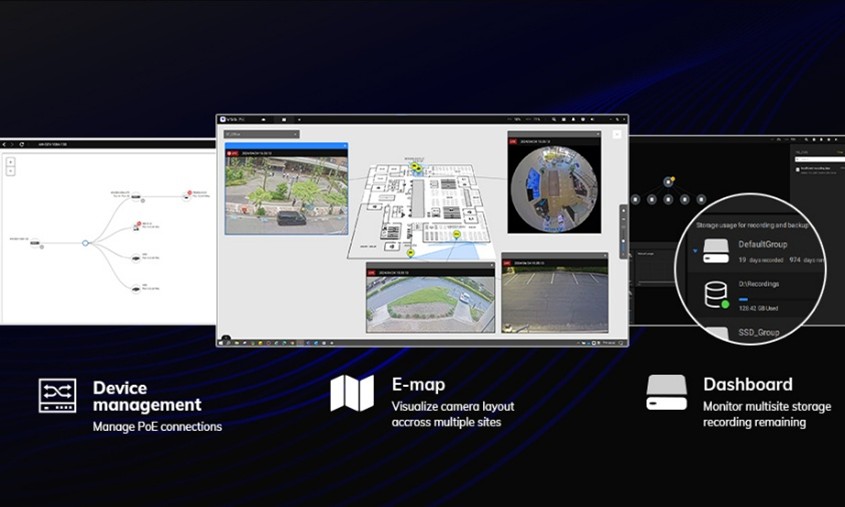Click the Device management switch icon
Screen dimensions: 845x507
point(57,396)
